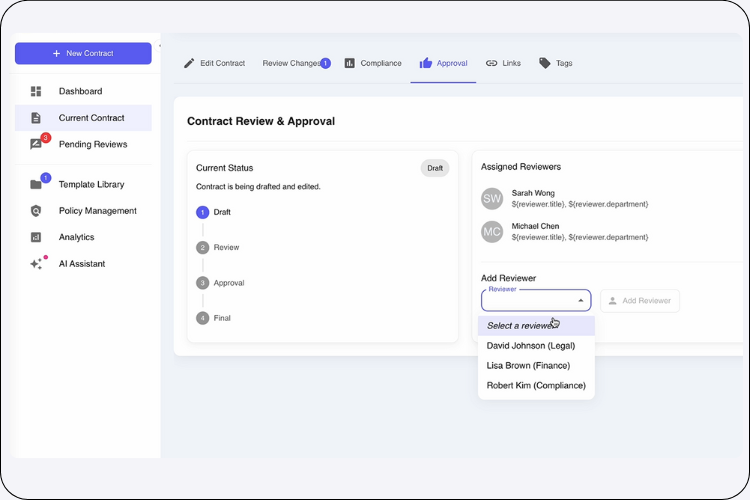Select Lisa Brown (Finance) option
Screen dimensions: 750x500
(x=535, y=365)
